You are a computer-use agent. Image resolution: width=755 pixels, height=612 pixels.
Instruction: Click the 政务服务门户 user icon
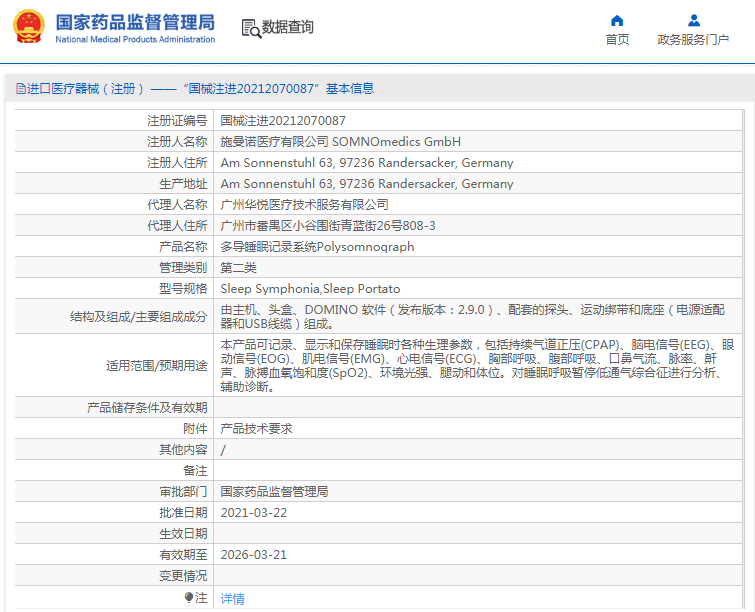tap(694, 20)
